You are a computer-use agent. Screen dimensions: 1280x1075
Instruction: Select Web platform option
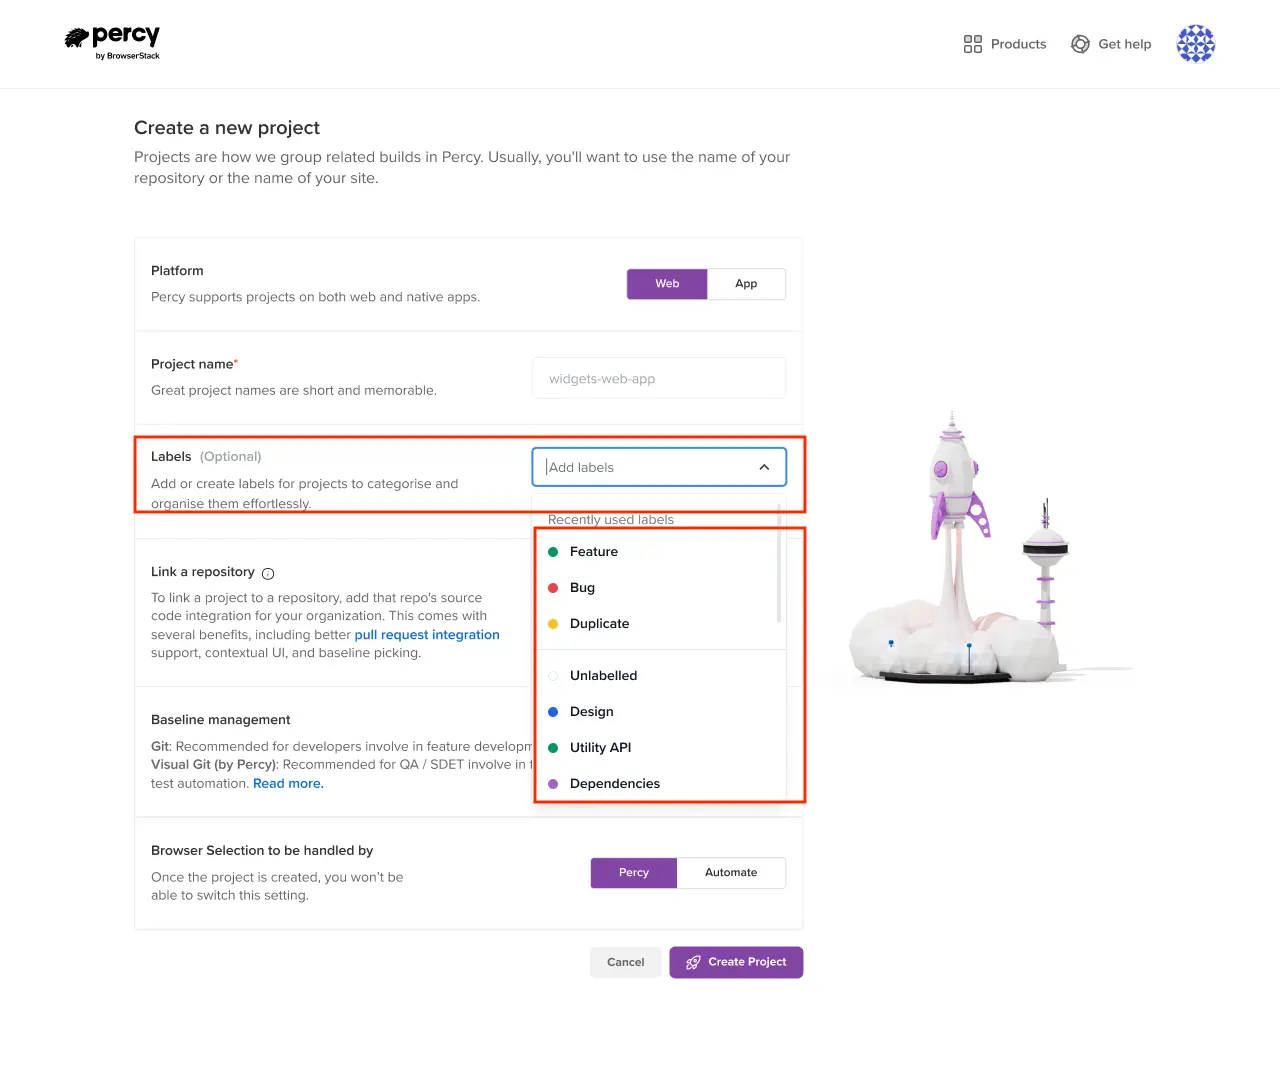coord(667,284)
